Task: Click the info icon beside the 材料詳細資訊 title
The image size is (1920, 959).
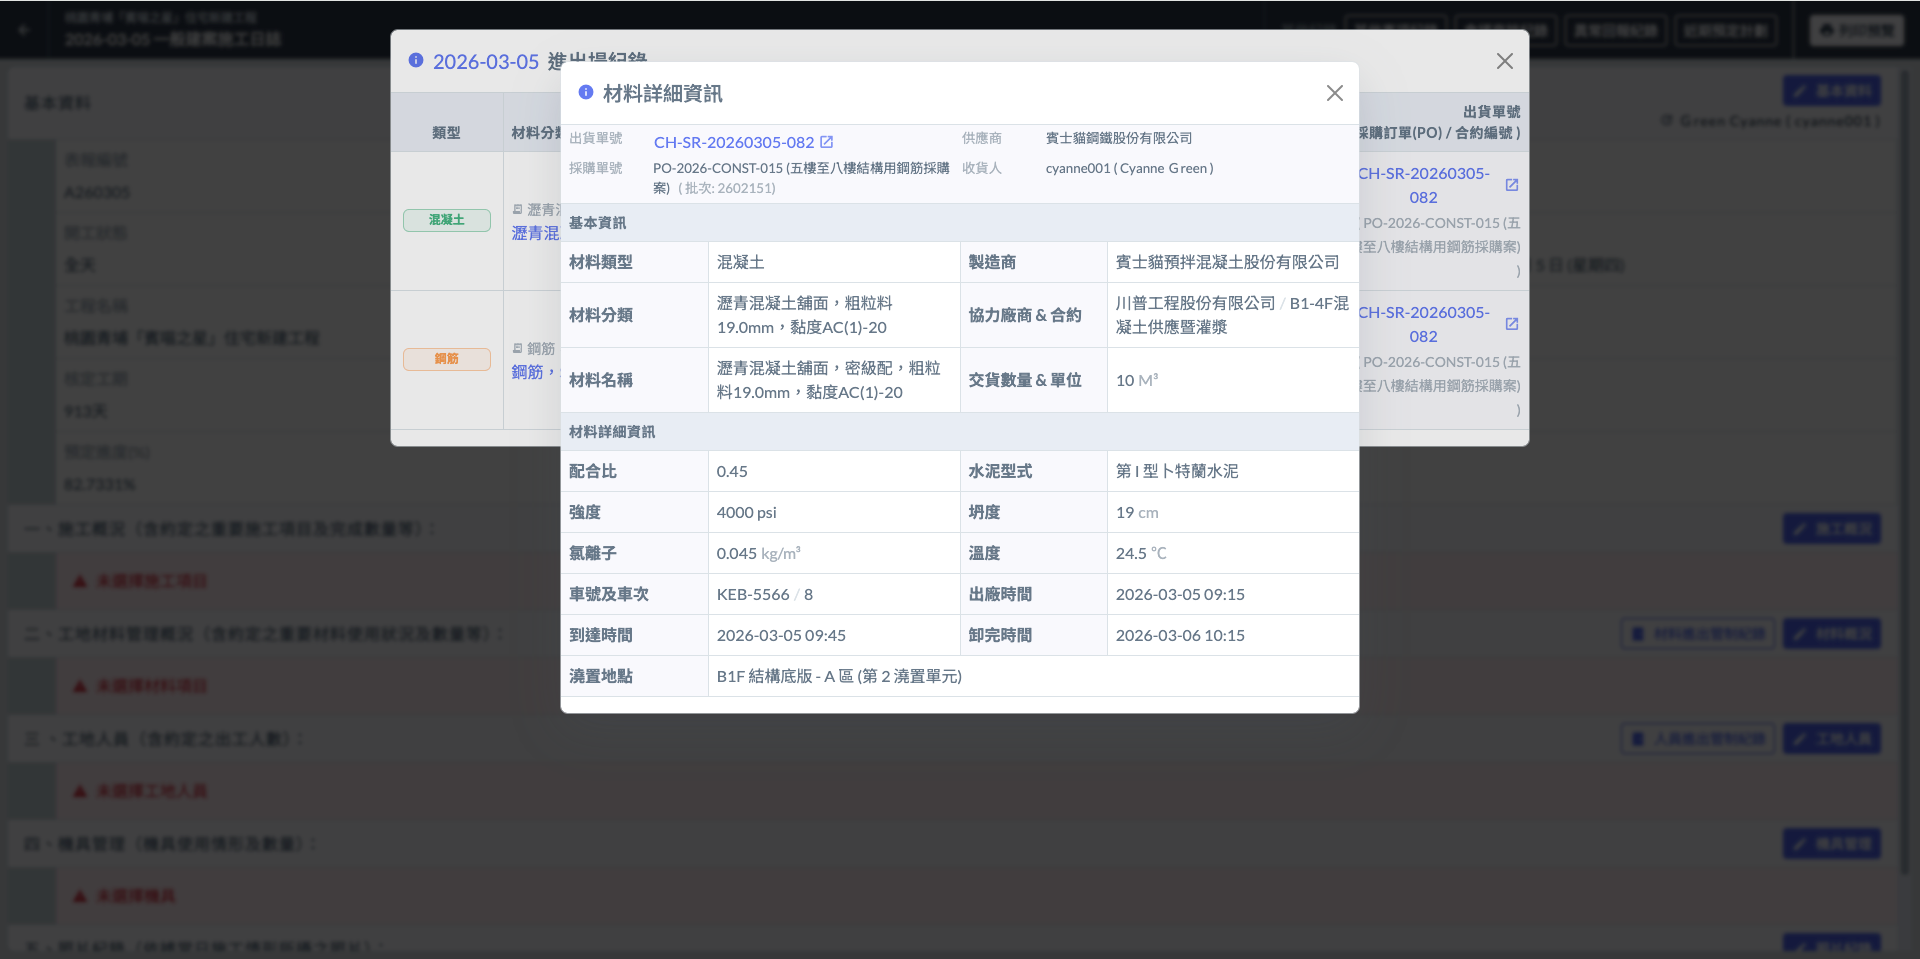Action: point(586,92)
